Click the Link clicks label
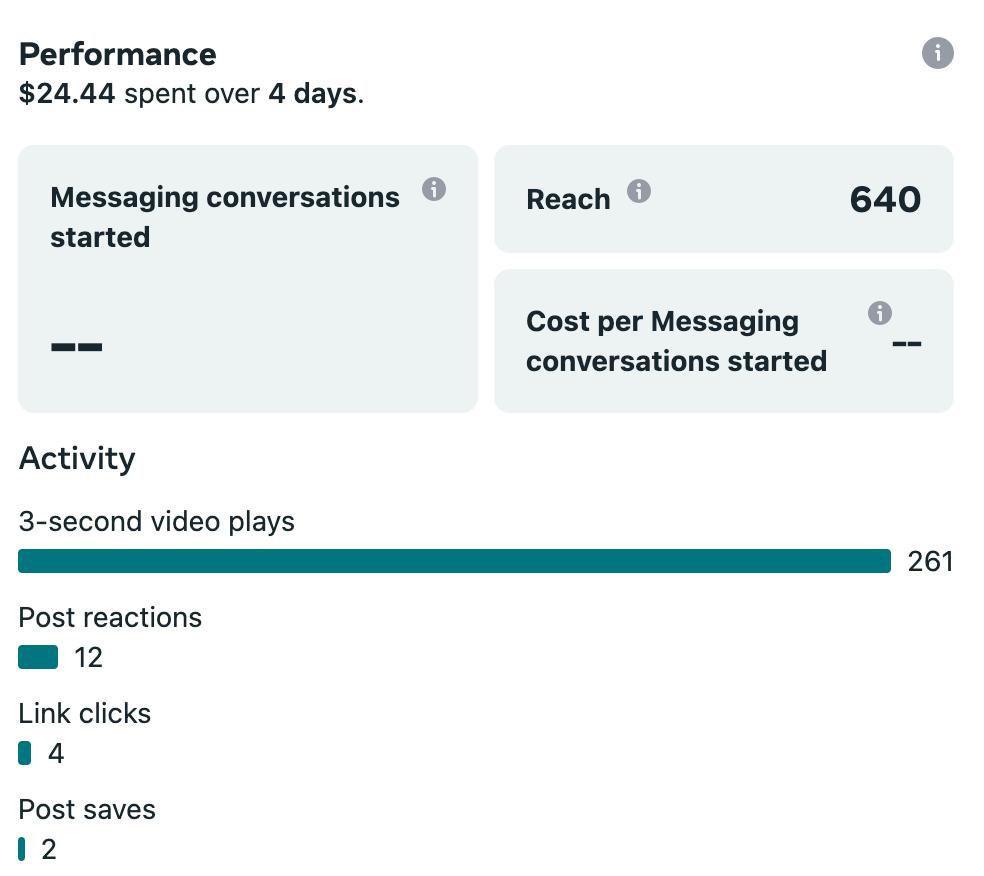This screenshot has width=984, height=876. click(85, 713)
